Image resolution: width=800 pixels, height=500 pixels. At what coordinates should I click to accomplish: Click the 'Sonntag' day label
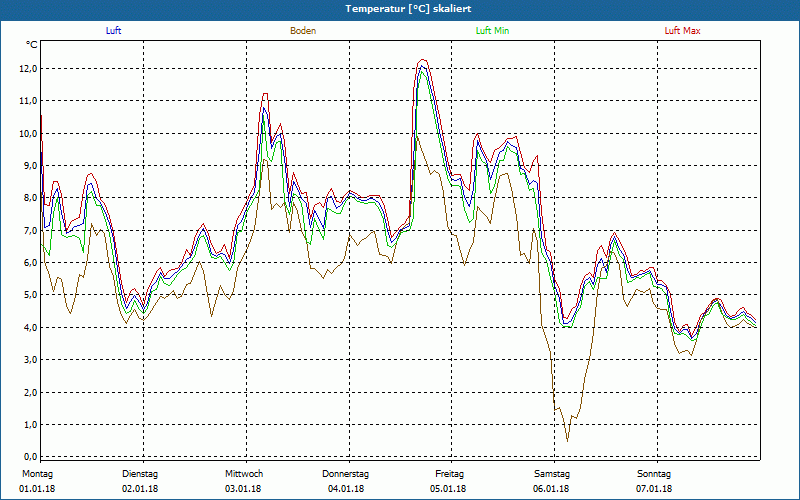654,474
